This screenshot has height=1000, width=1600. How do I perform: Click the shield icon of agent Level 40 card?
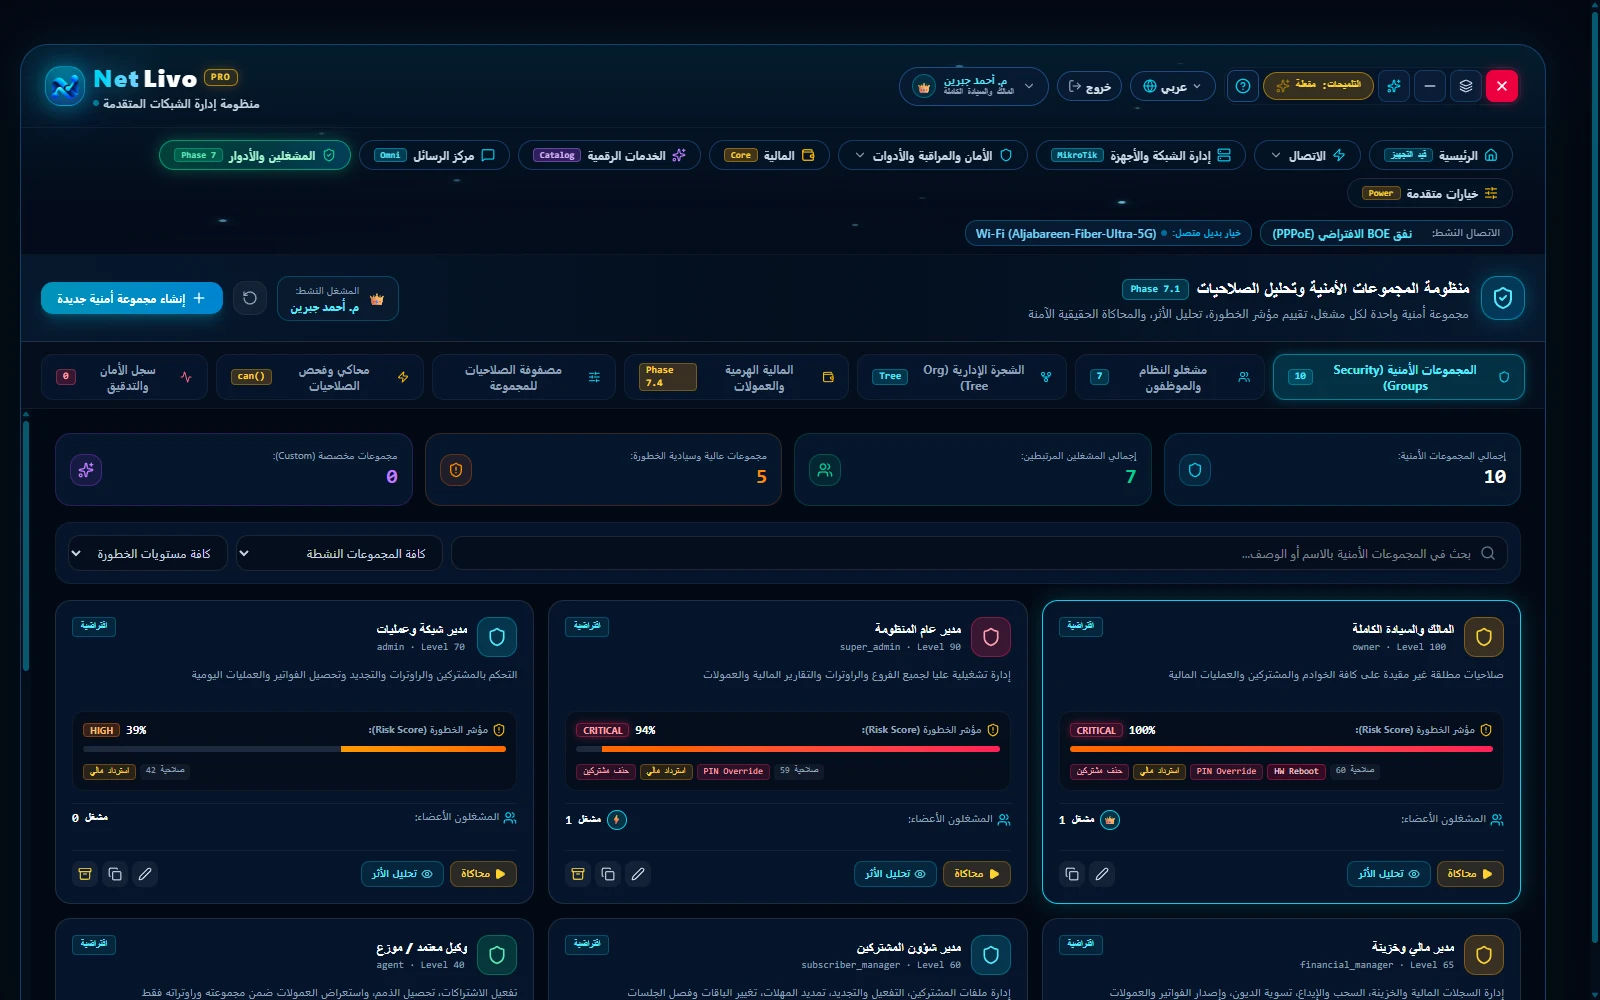pos(497,955)
